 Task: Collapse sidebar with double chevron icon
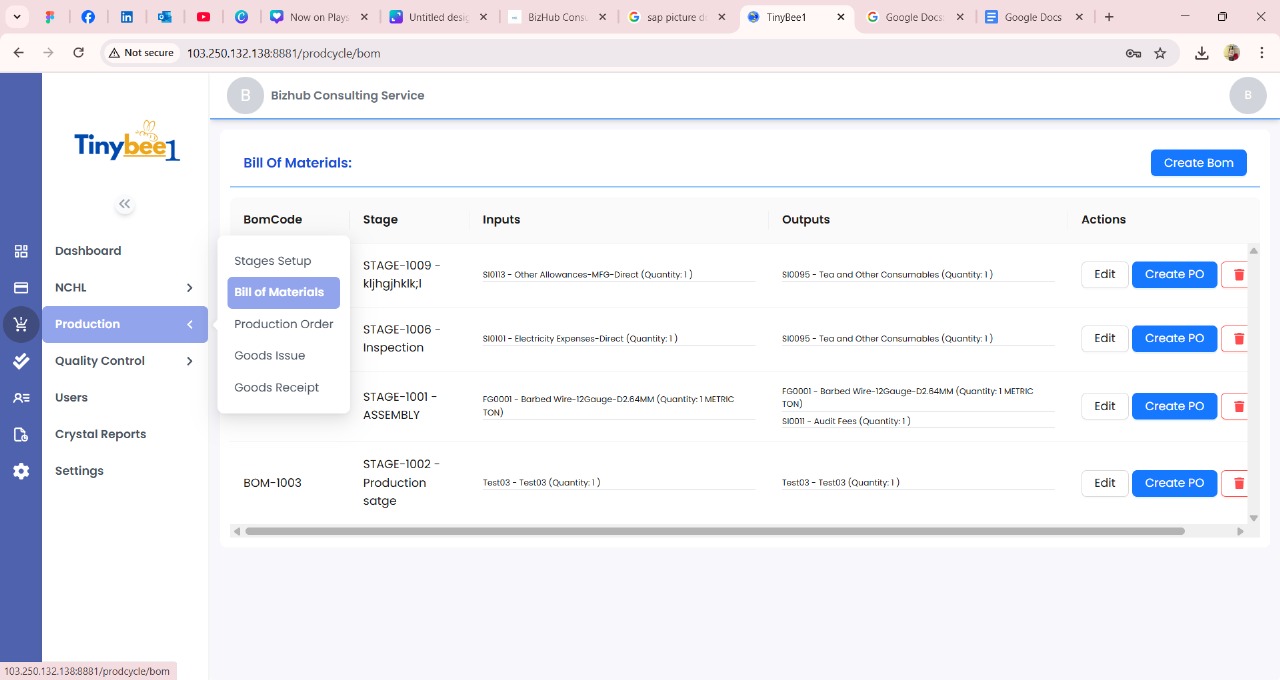[x=124, y=204]
